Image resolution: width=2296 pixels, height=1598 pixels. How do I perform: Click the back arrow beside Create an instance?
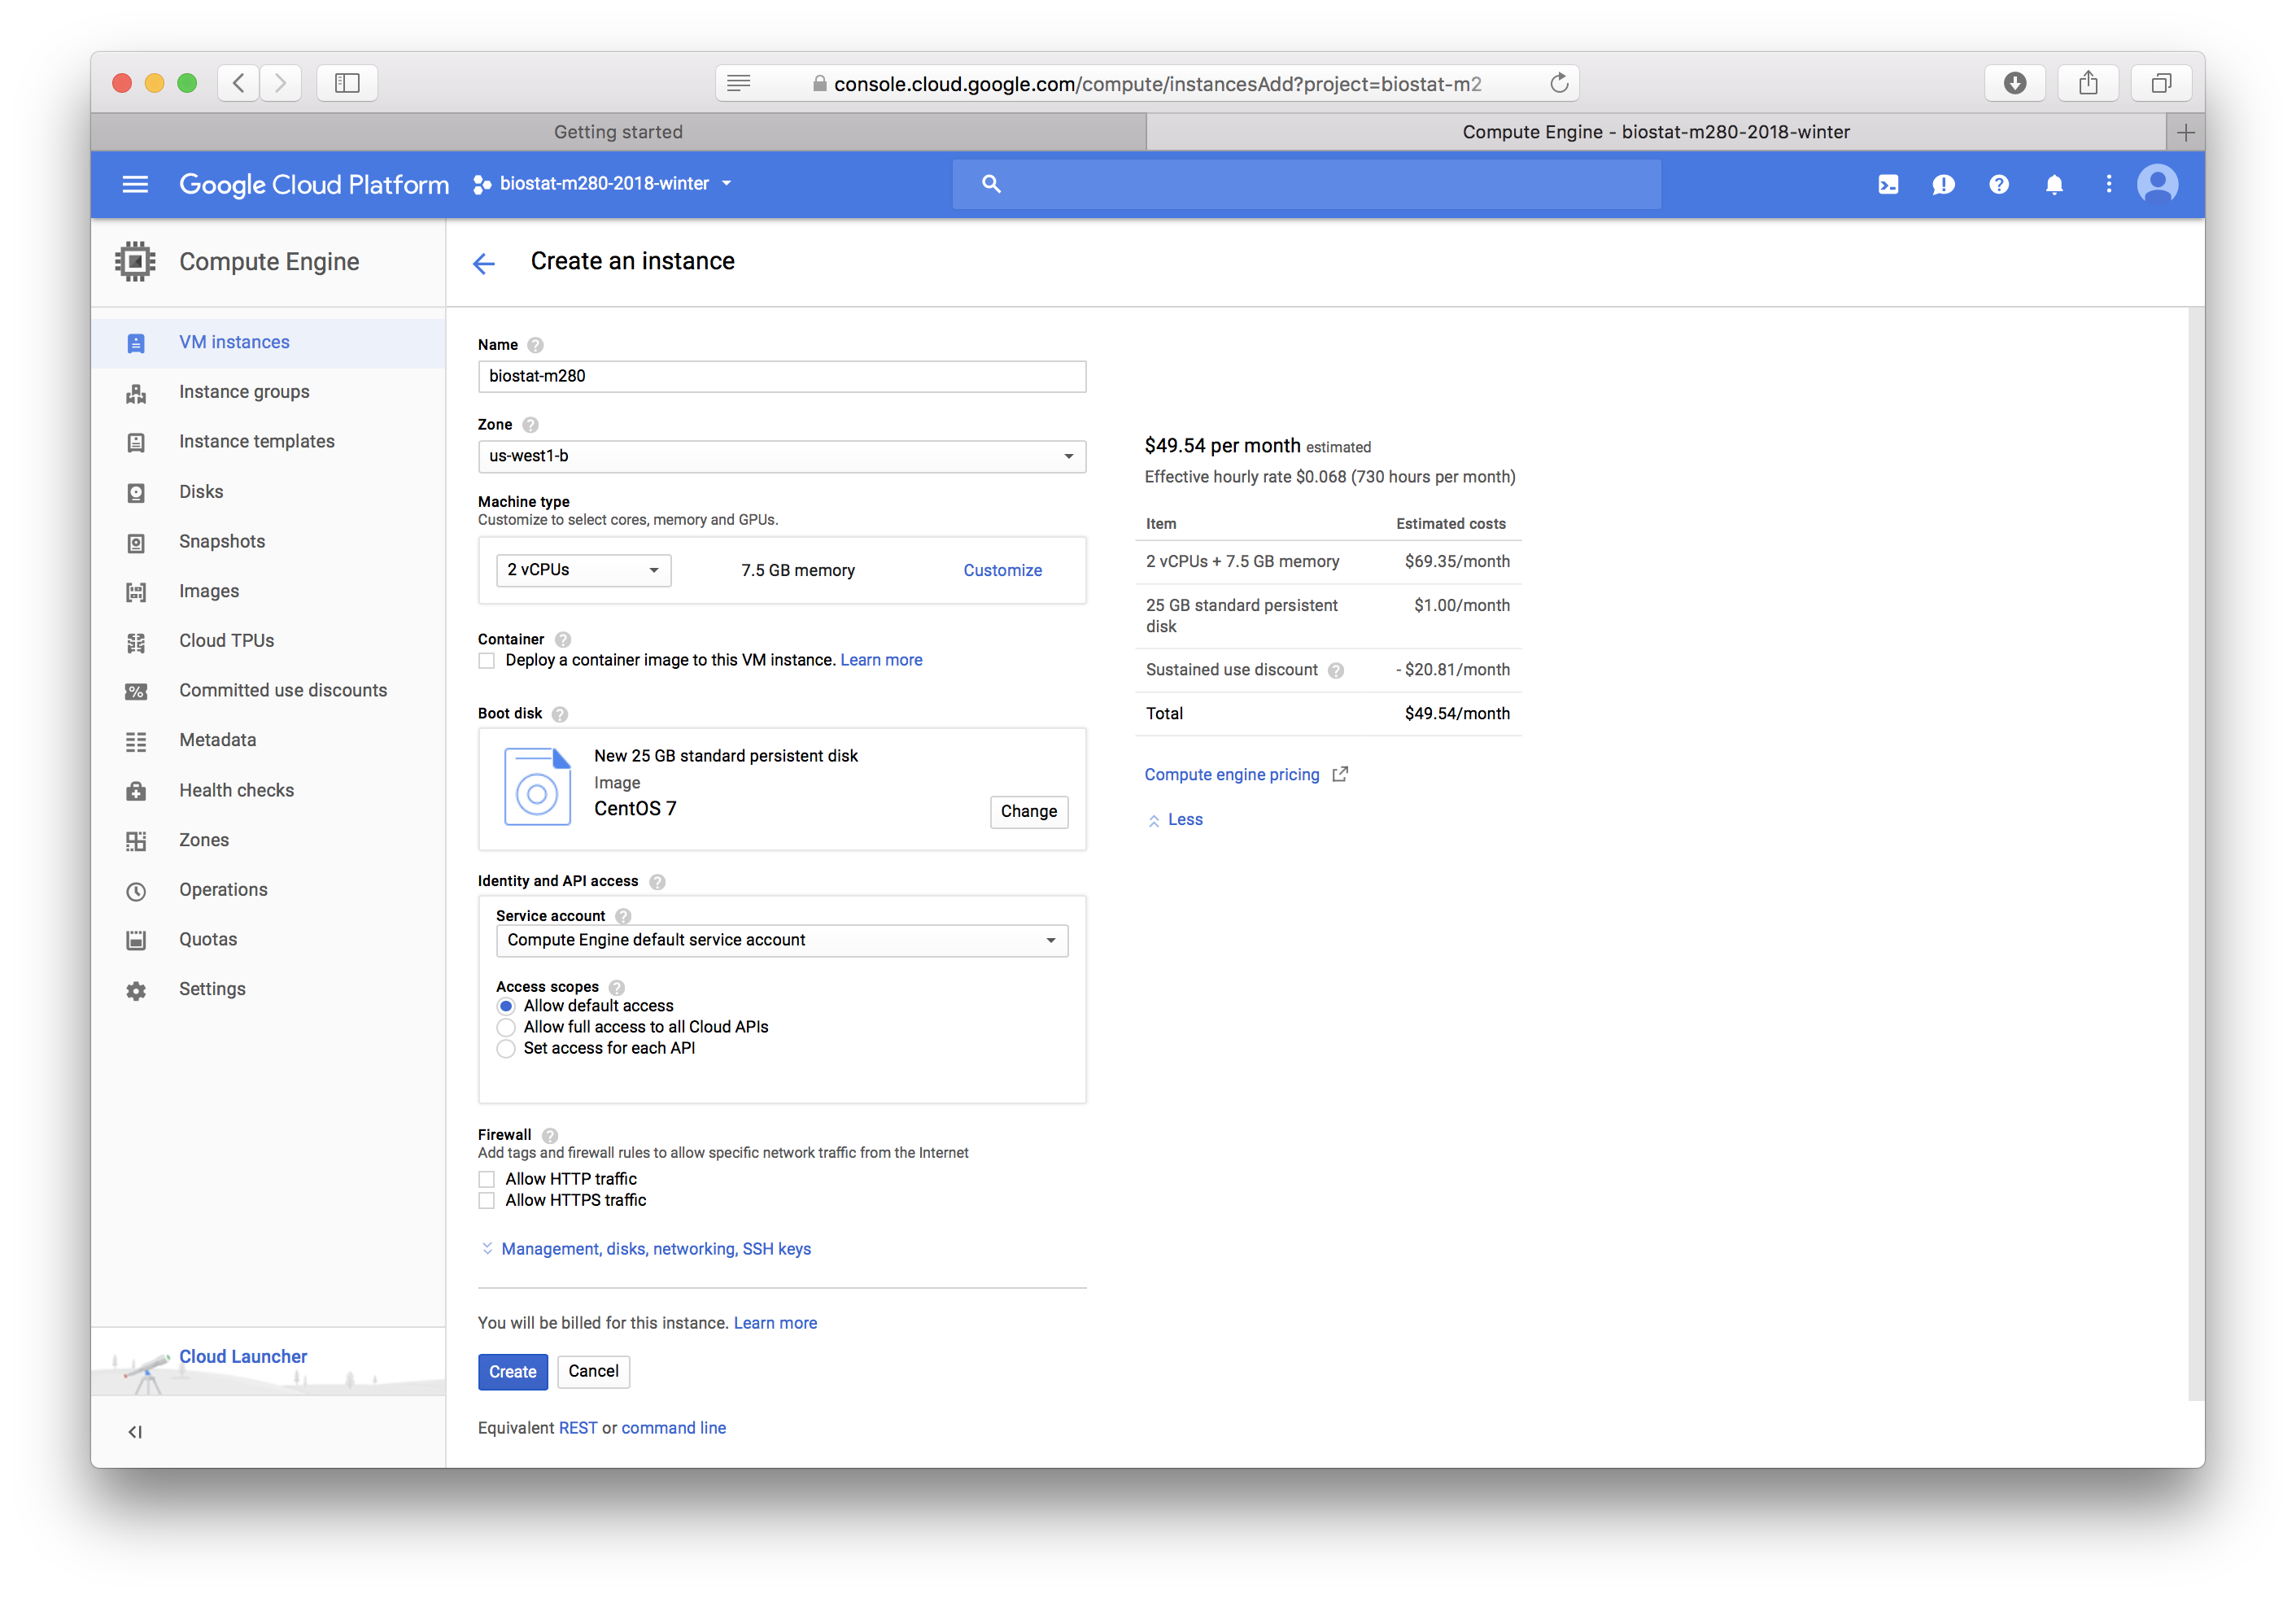484,263
